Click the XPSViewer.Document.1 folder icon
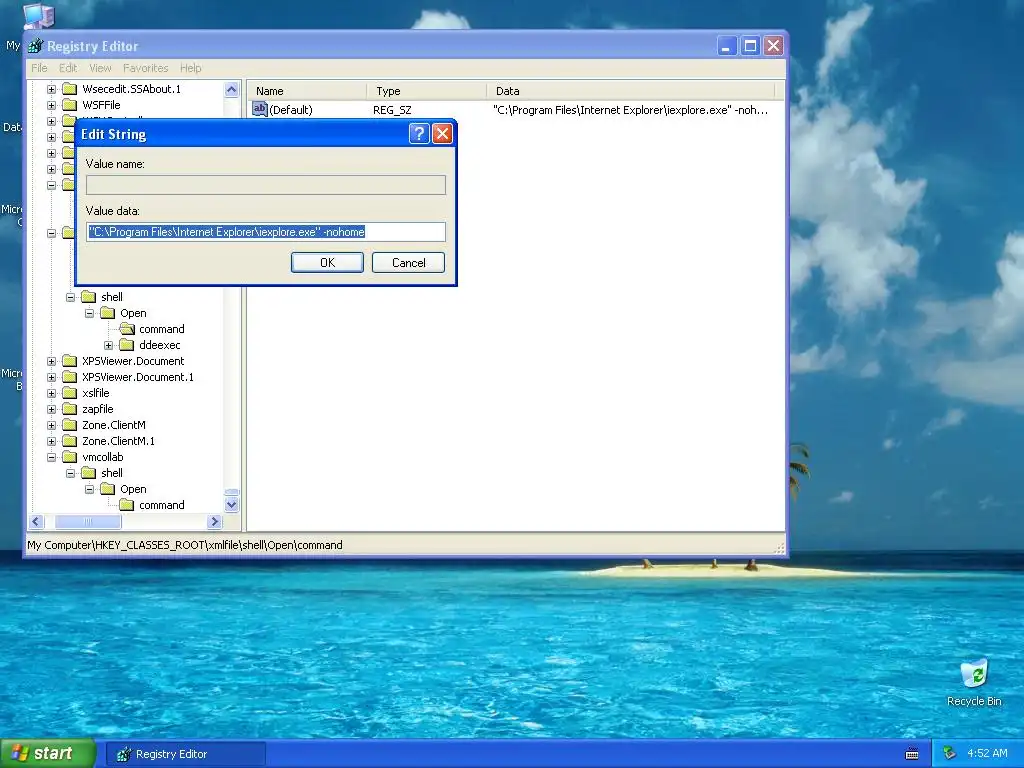The height and width of the screenshot is (768, 1024). click(70, 377)
